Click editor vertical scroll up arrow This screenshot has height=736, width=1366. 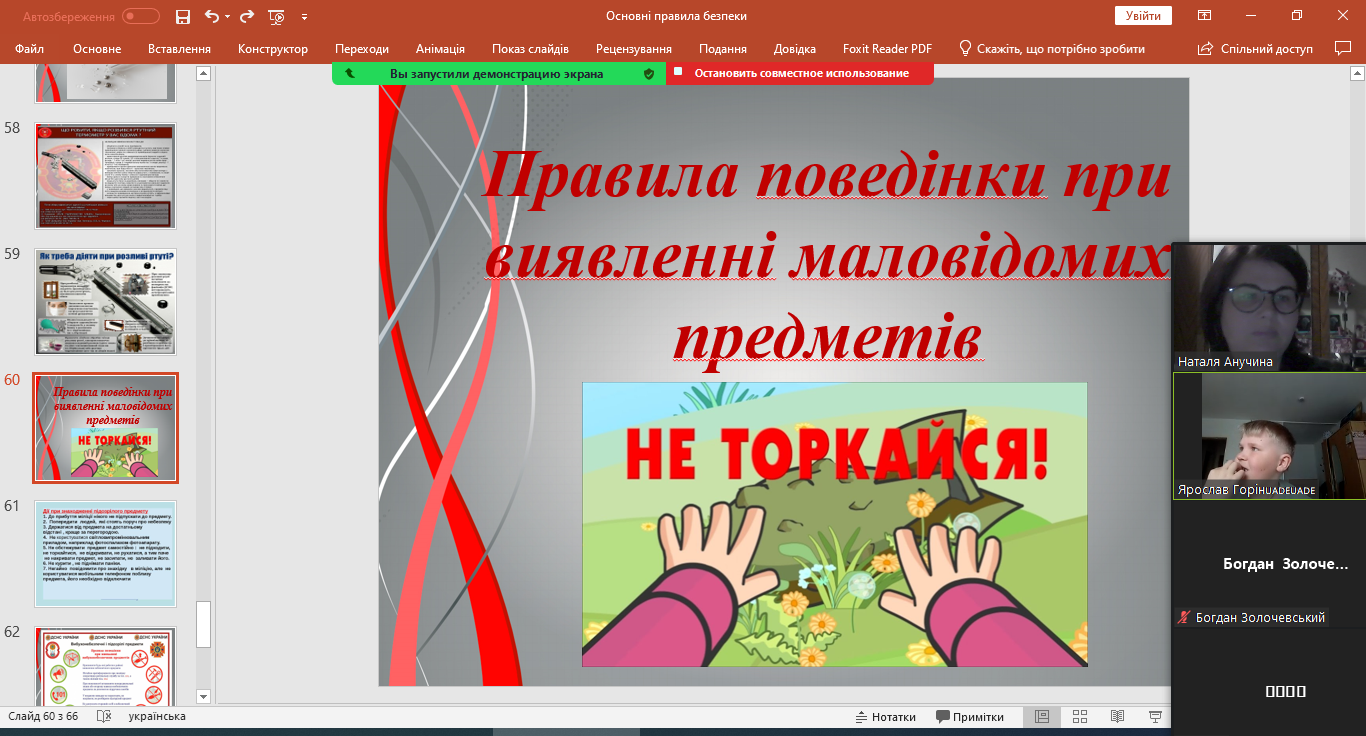click(x=1359, y=73)
